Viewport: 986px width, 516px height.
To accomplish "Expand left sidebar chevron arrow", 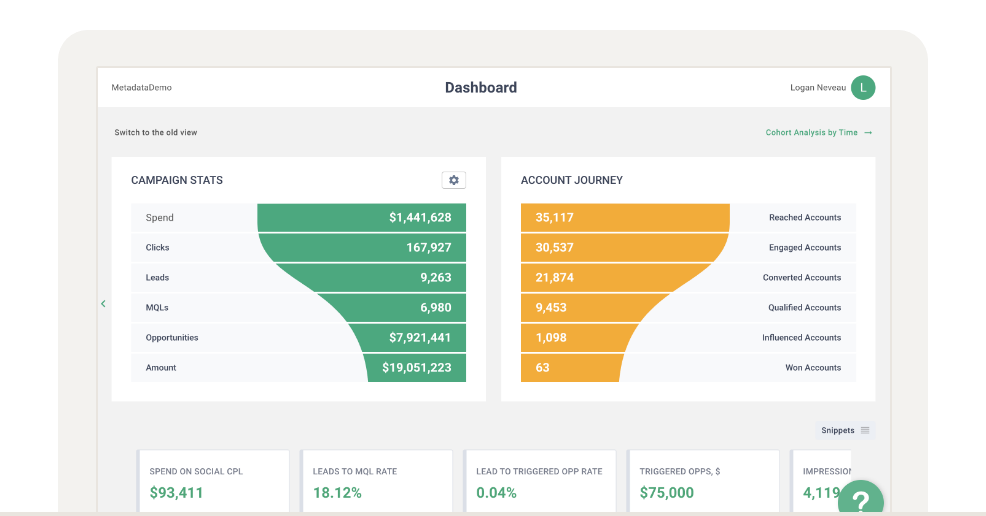I will tap(103, 304).
